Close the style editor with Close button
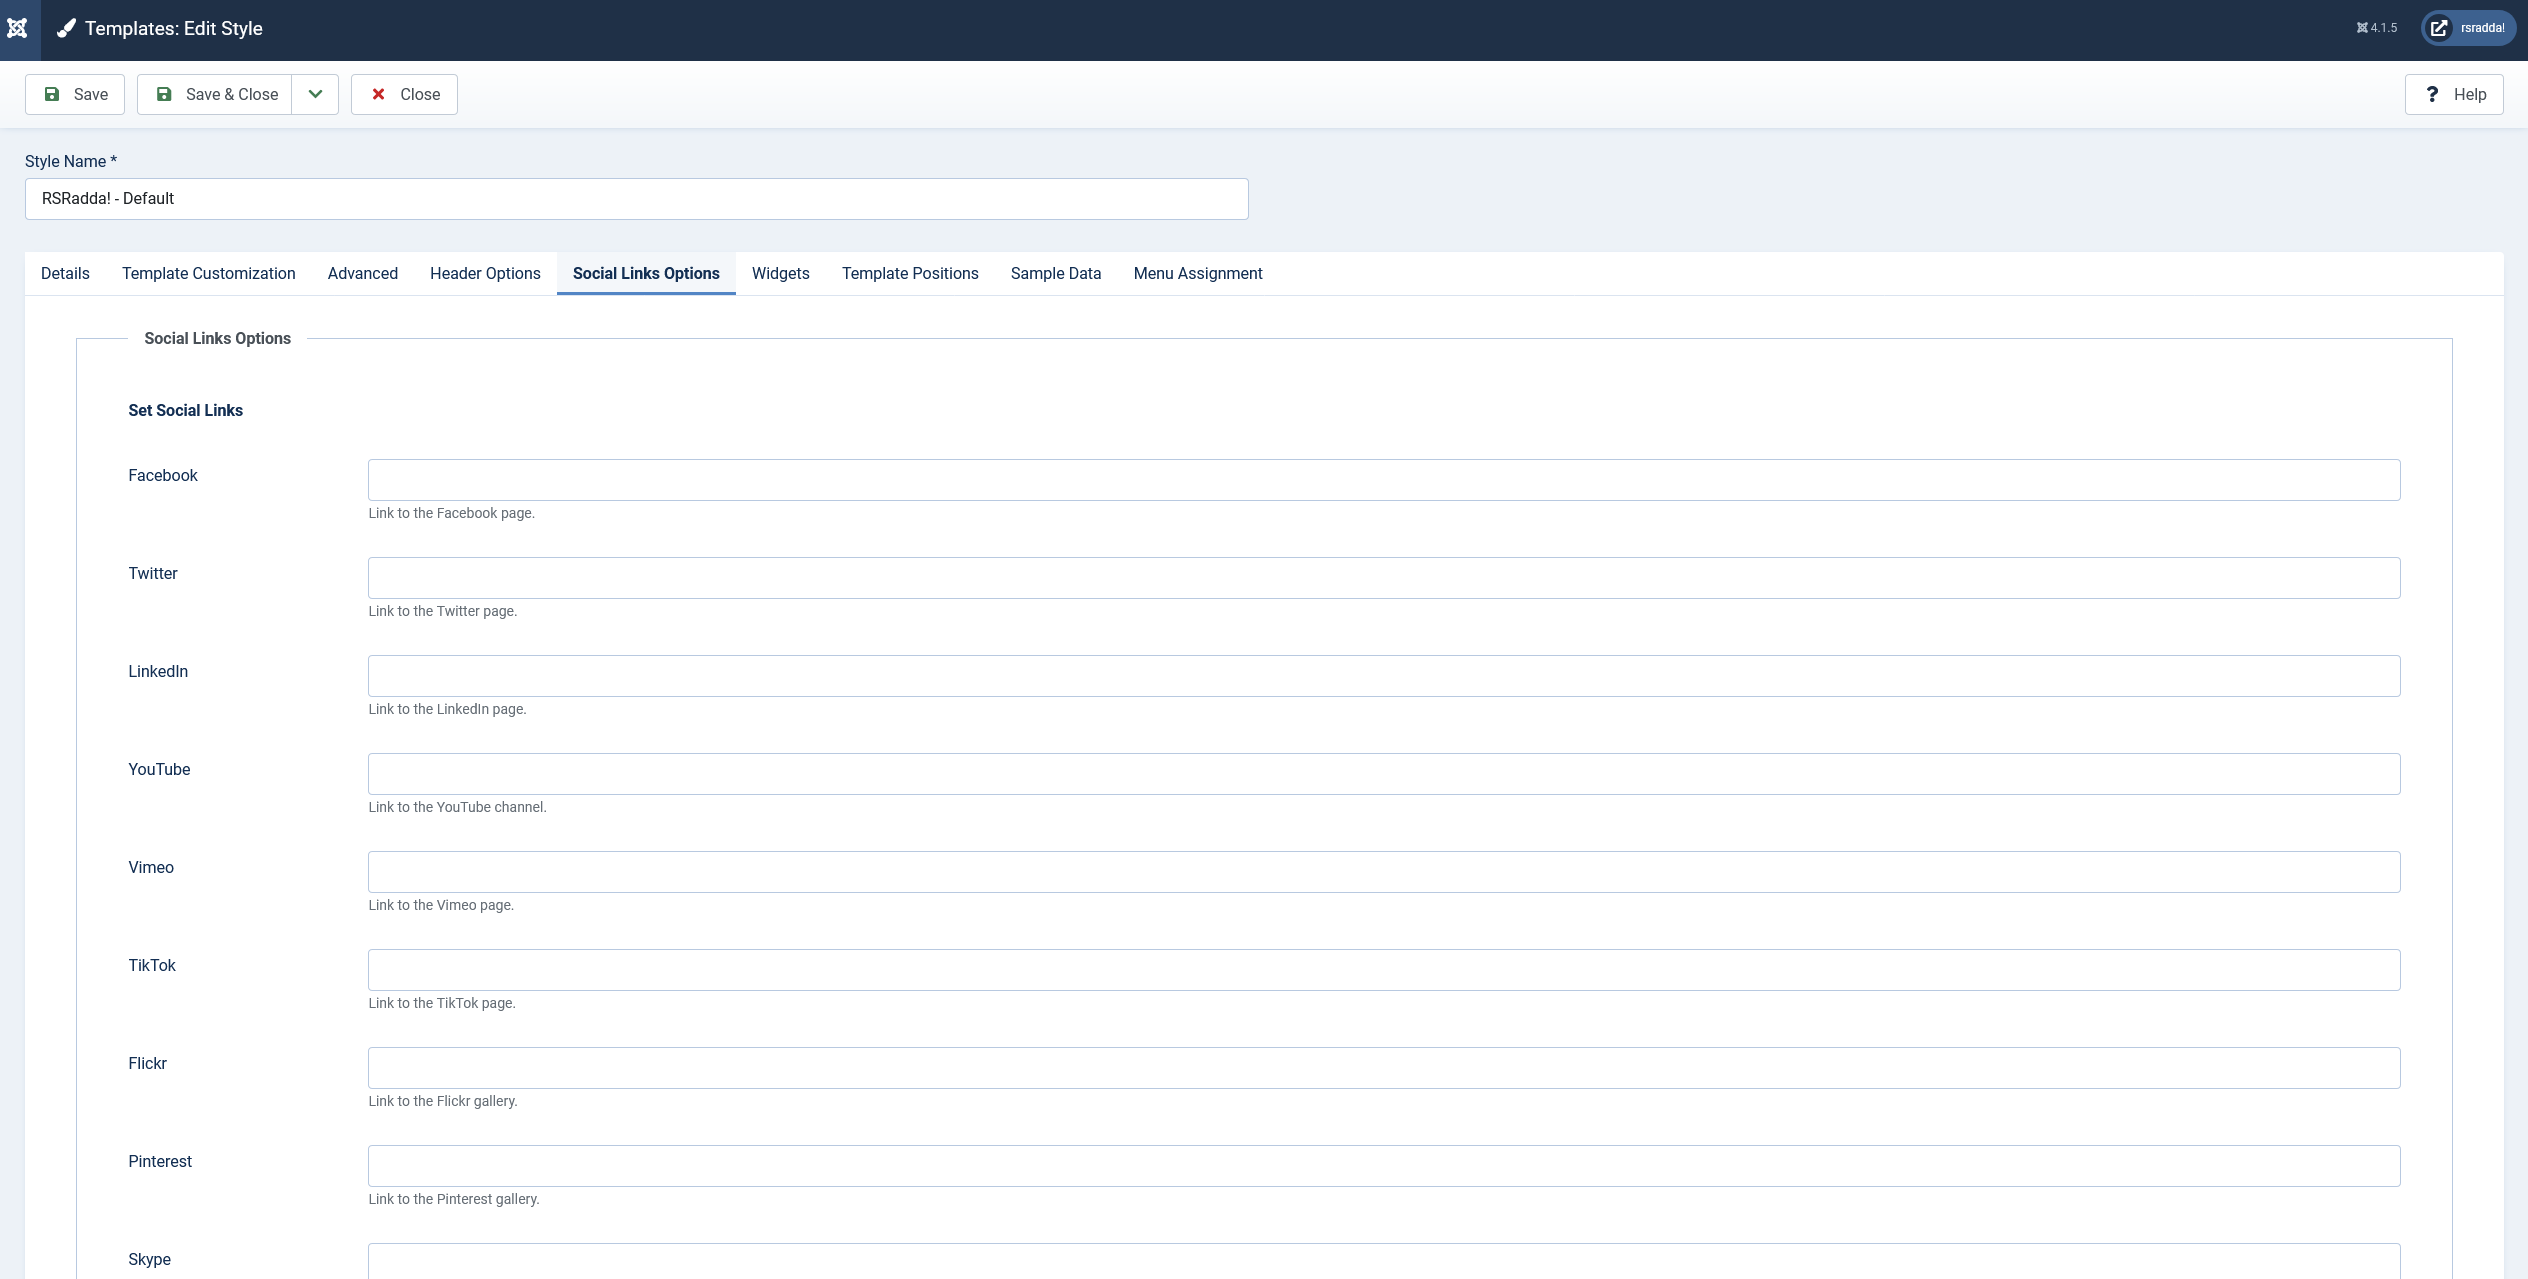 click(404, 94)
